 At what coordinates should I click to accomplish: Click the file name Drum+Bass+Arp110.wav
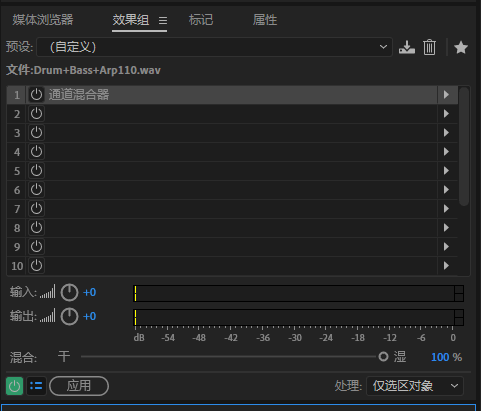(97, 70)
